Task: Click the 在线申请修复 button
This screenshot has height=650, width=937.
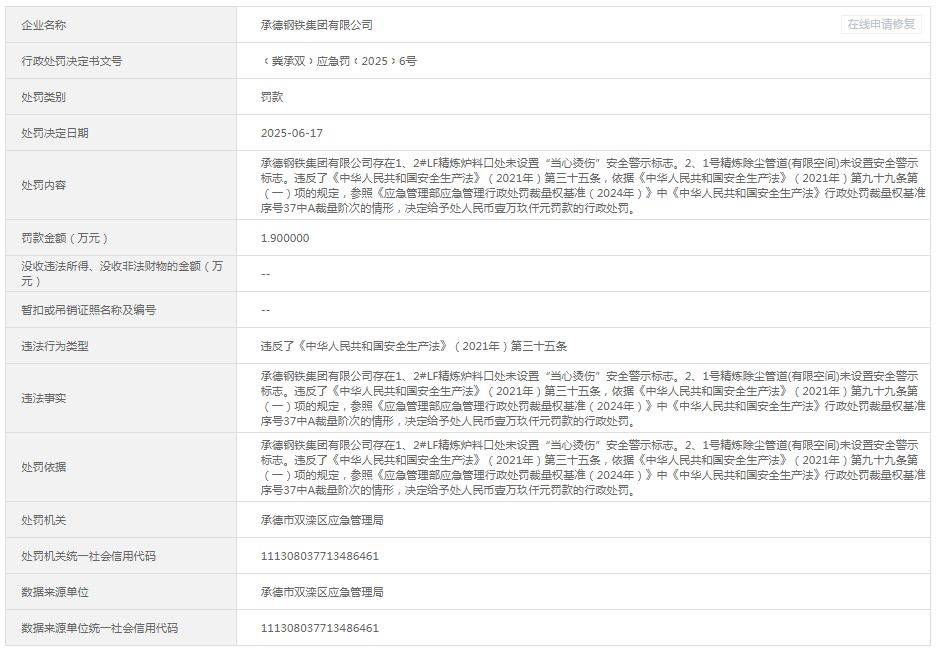Action: click(881, 24)
